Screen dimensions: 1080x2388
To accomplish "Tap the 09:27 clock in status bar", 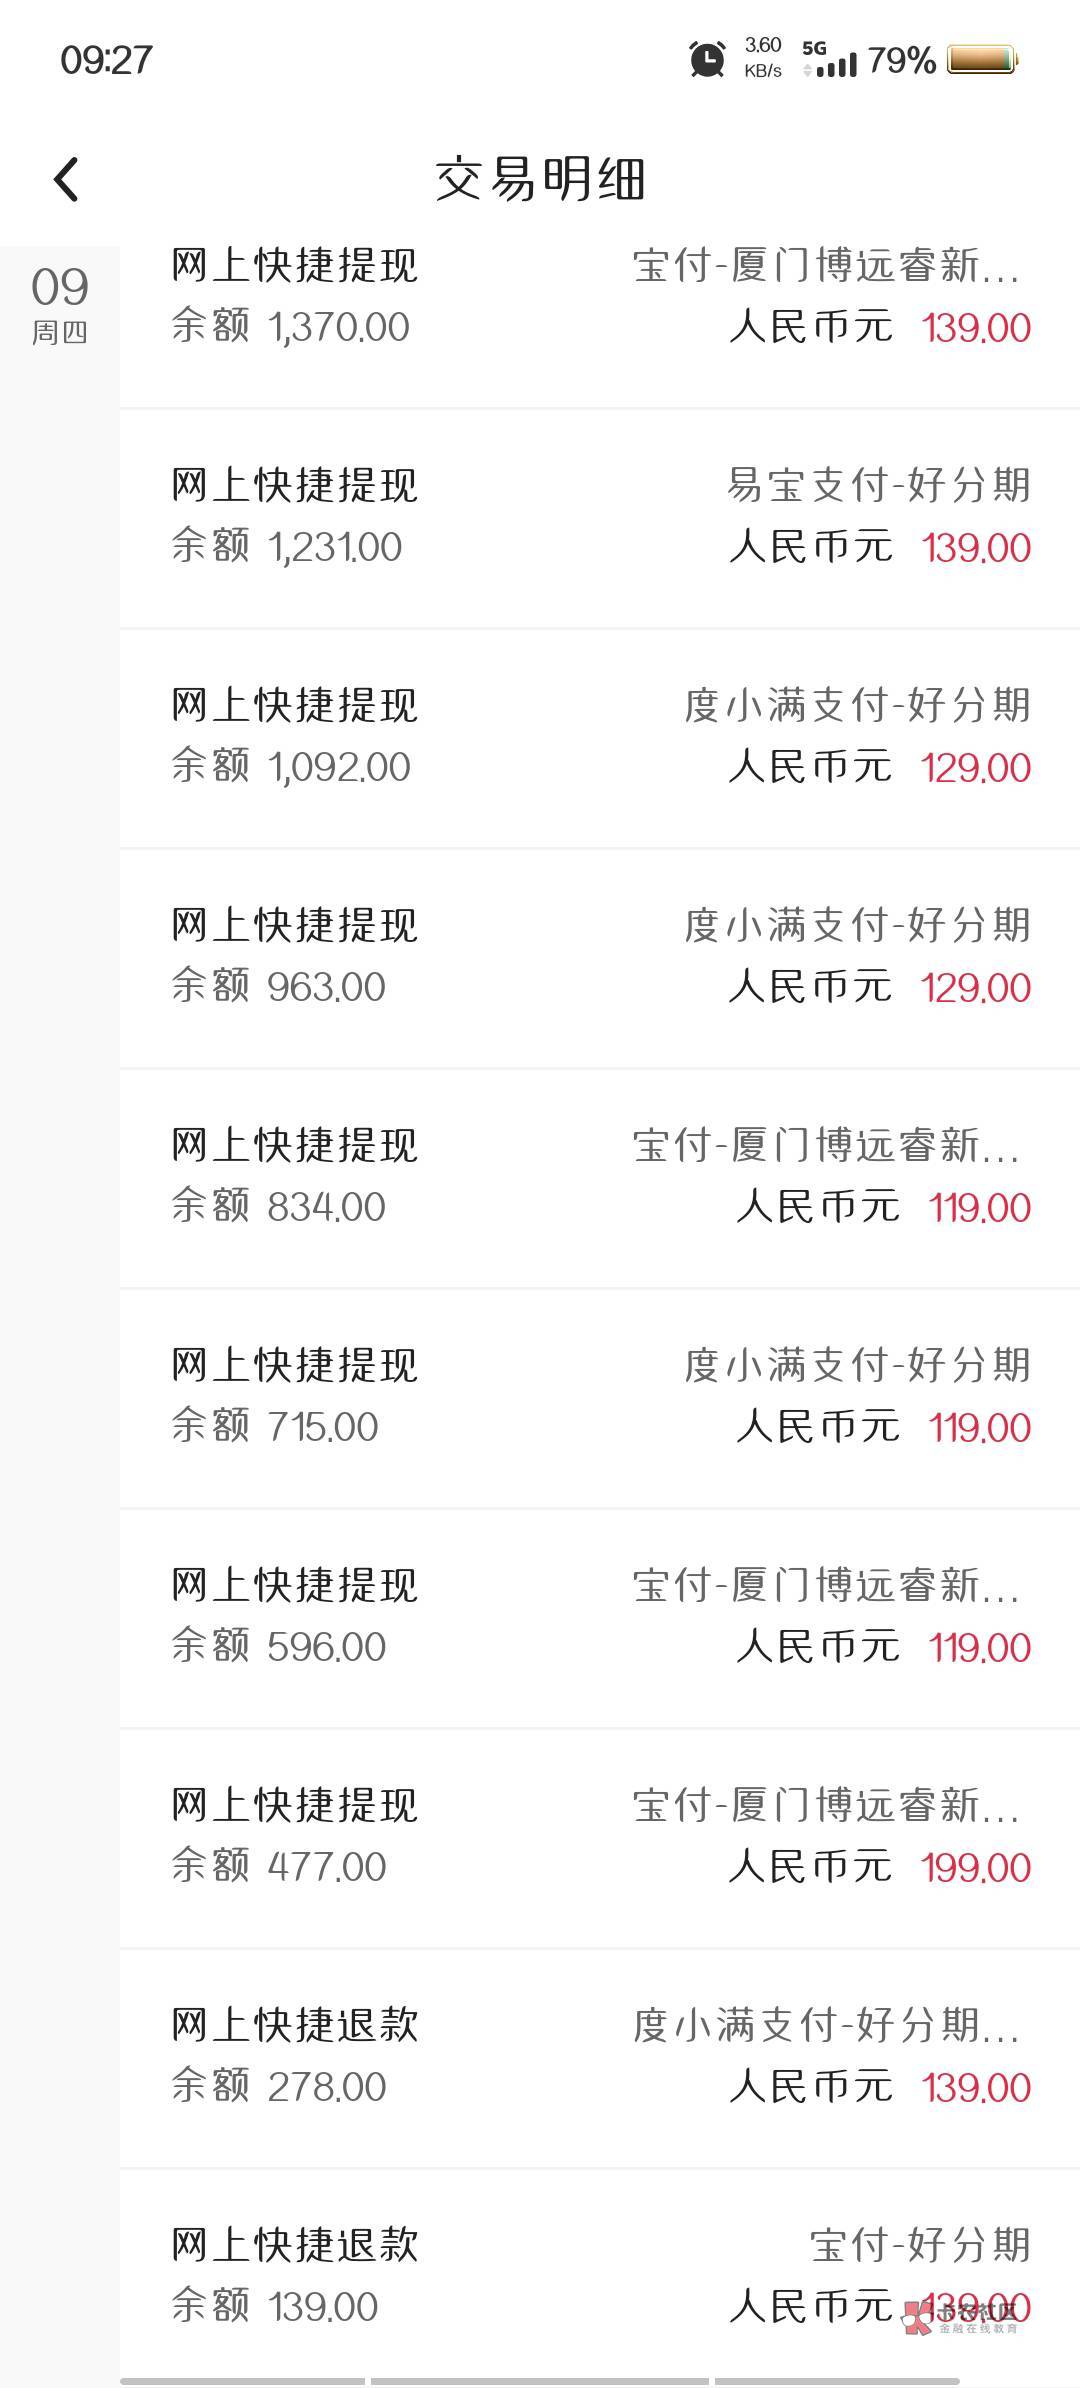I will (x=106, y=60).
